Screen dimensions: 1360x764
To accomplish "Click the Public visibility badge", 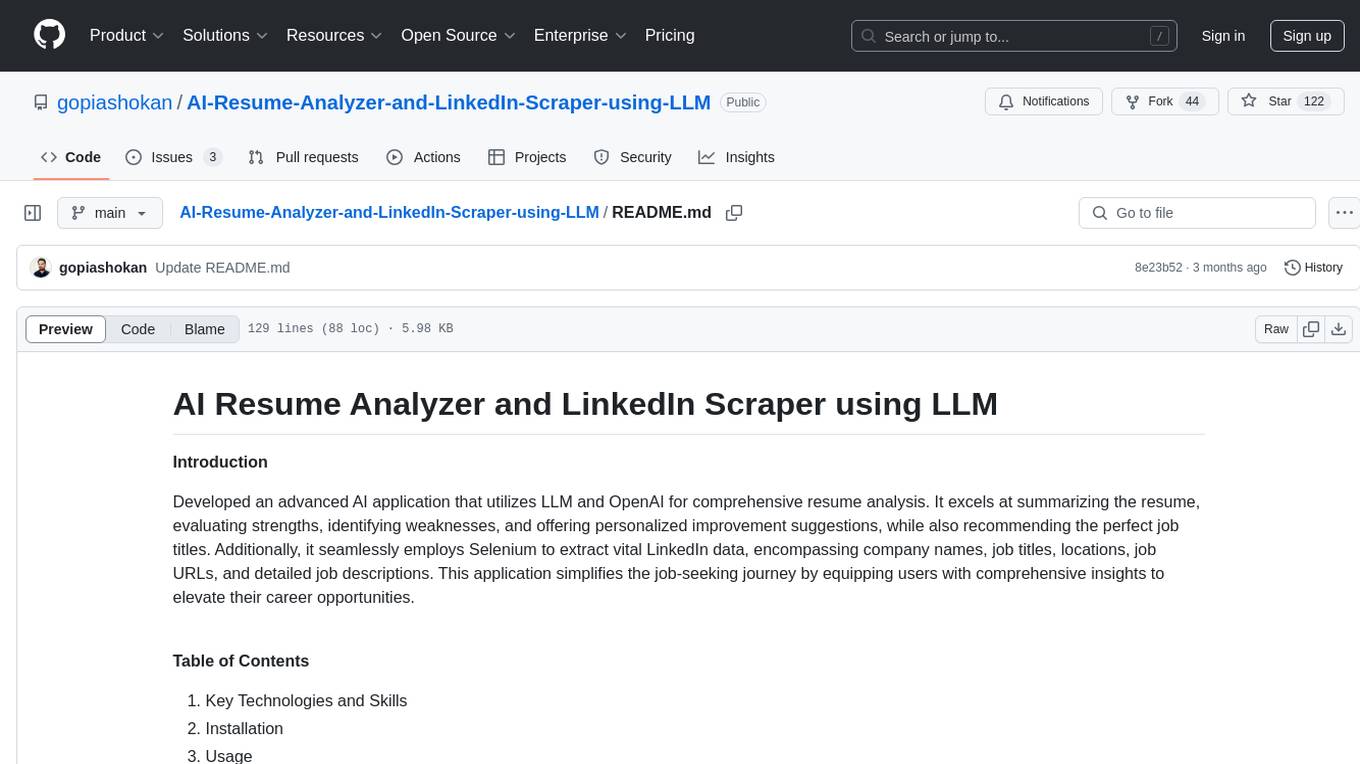I will pos(743,102).
